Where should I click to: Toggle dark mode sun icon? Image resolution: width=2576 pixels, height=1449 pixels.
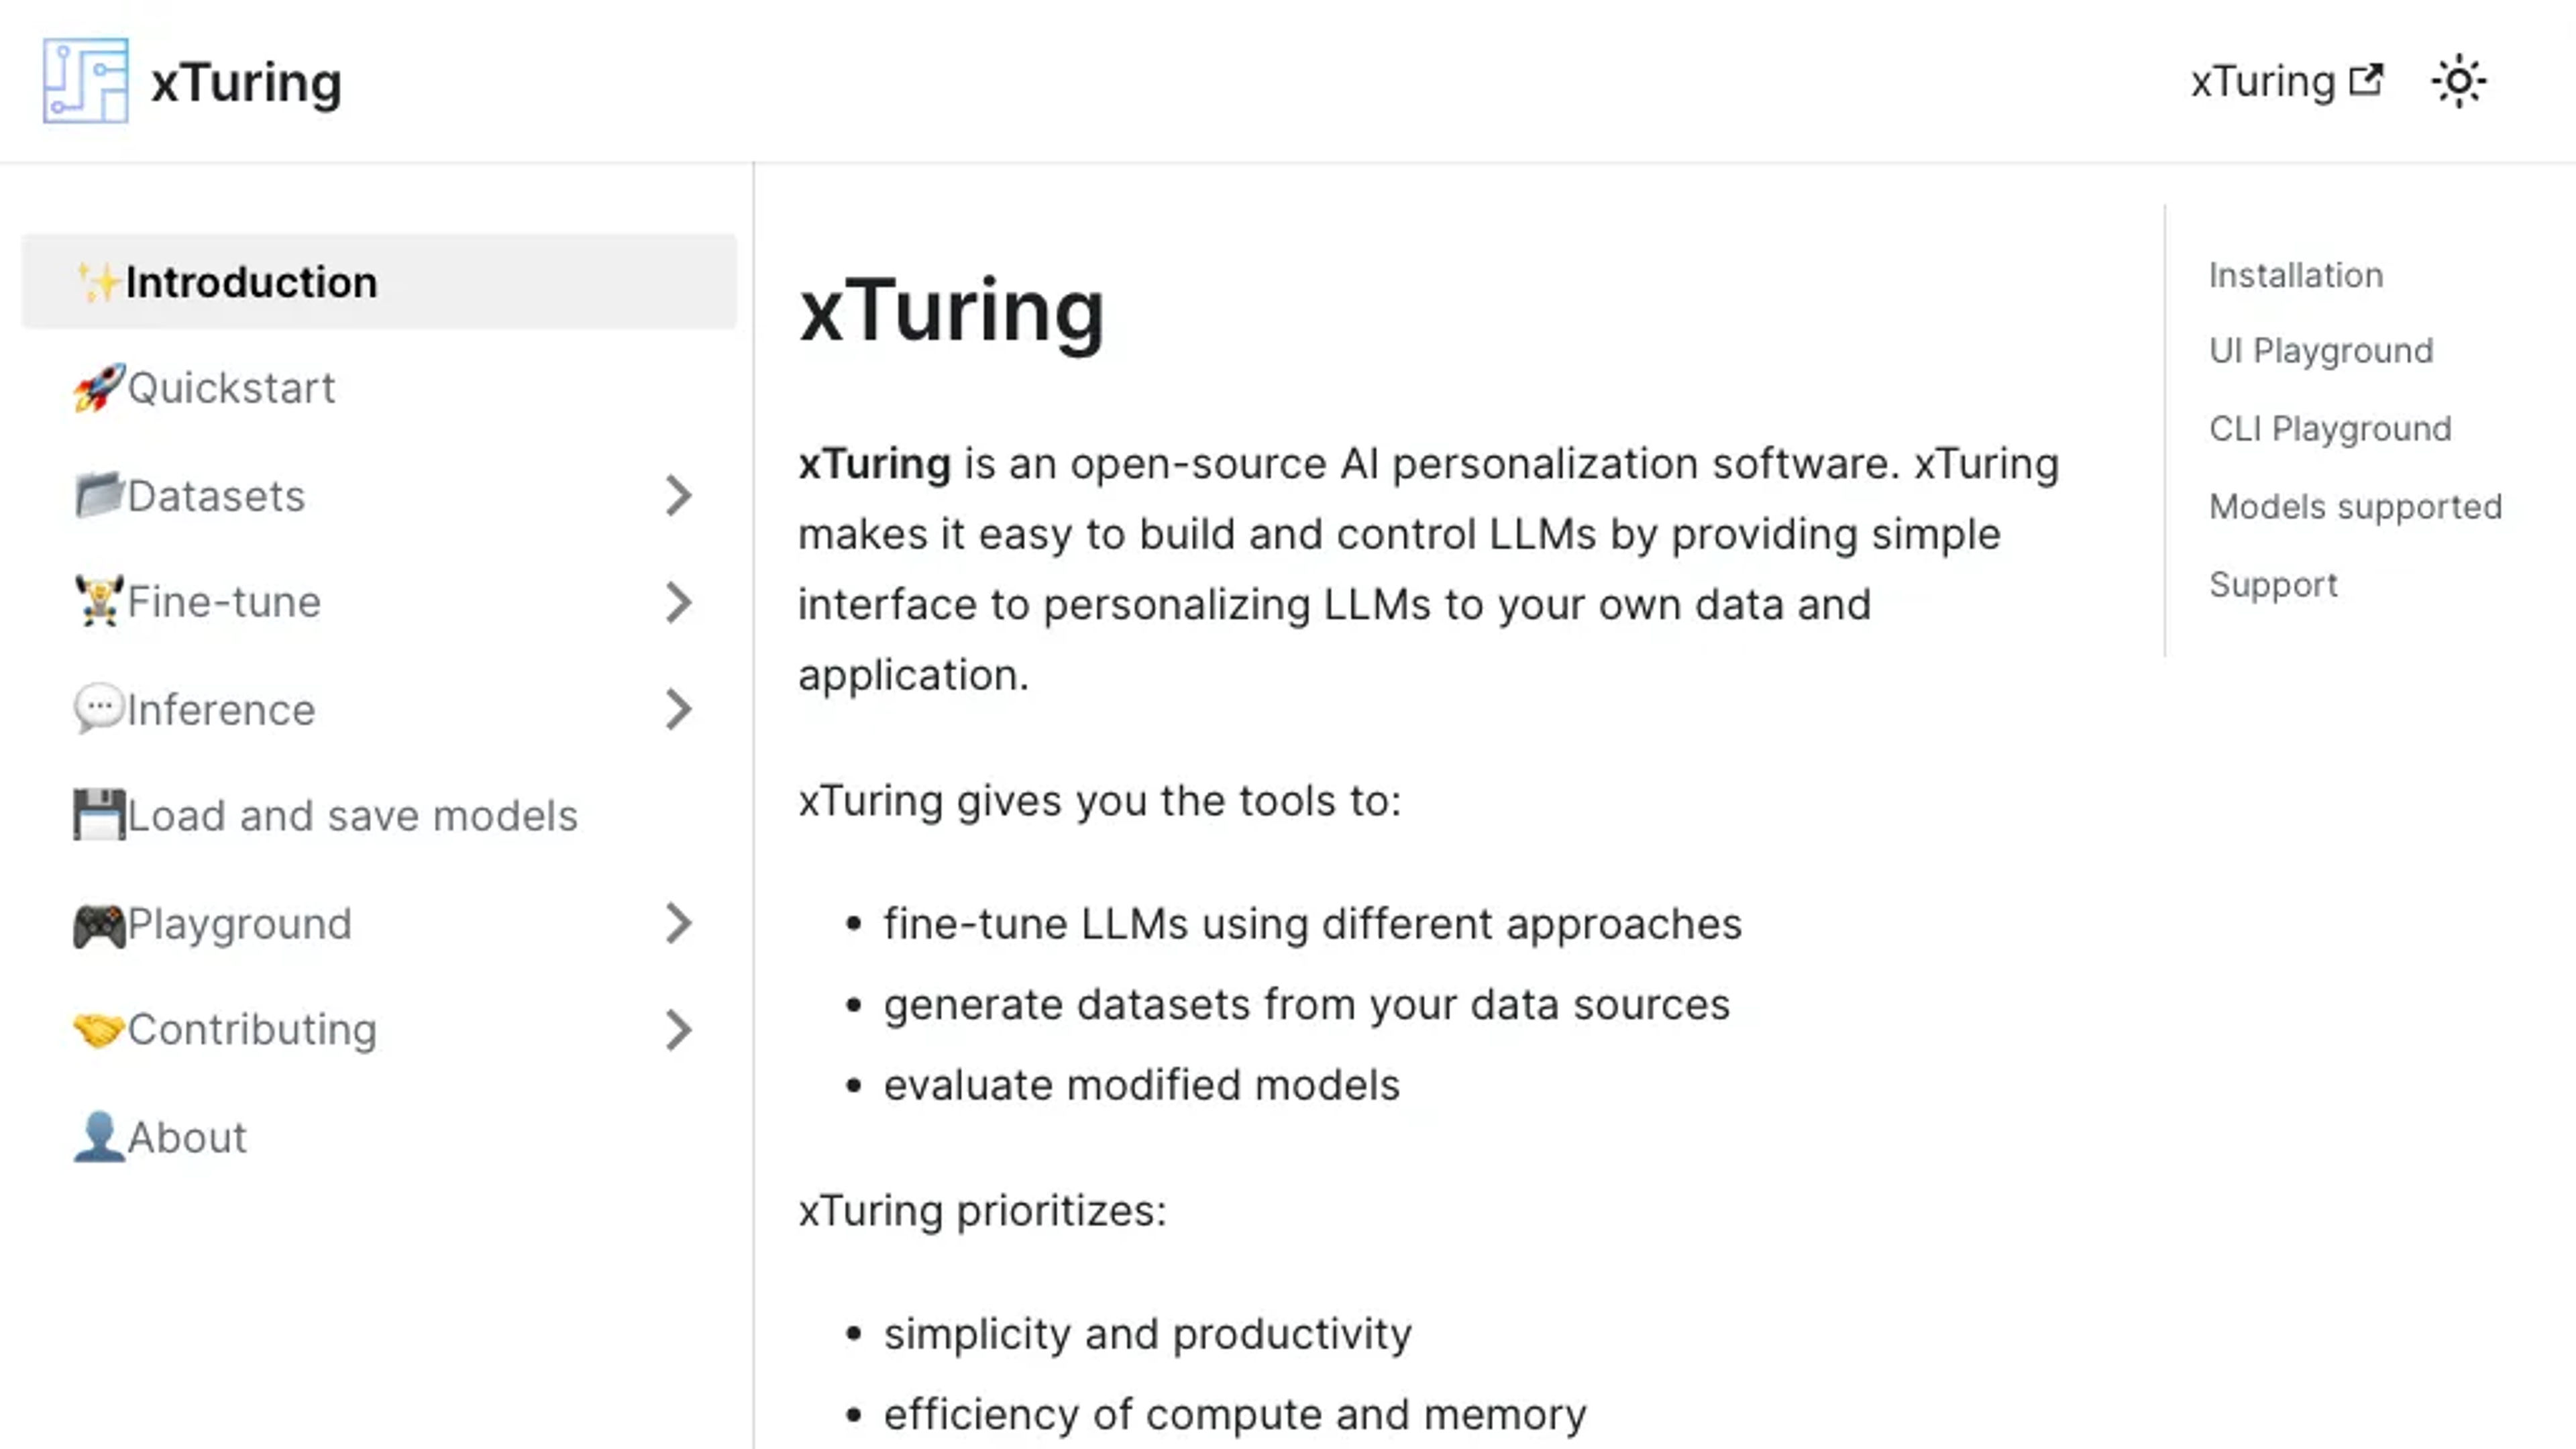(2459, 81)
